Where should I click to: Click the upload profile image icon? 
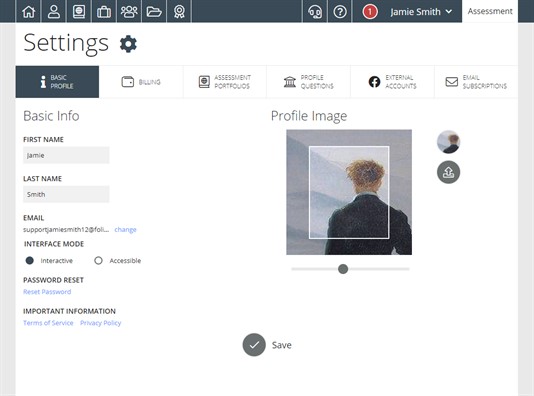[449, 172]
